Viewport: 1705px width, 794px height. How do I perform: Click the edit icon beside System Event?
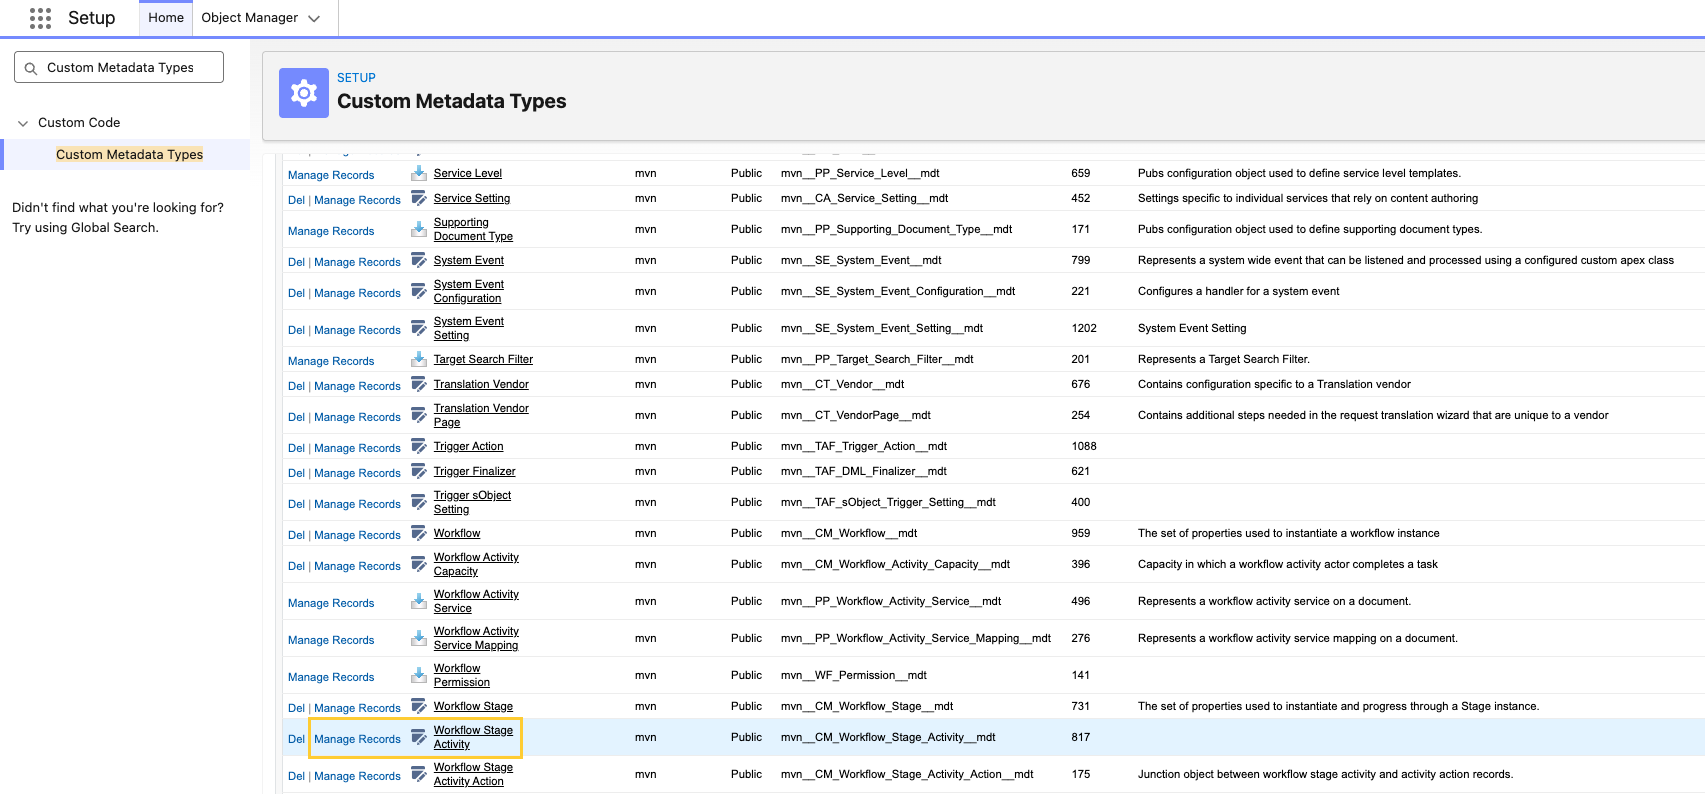click(419, 260)
